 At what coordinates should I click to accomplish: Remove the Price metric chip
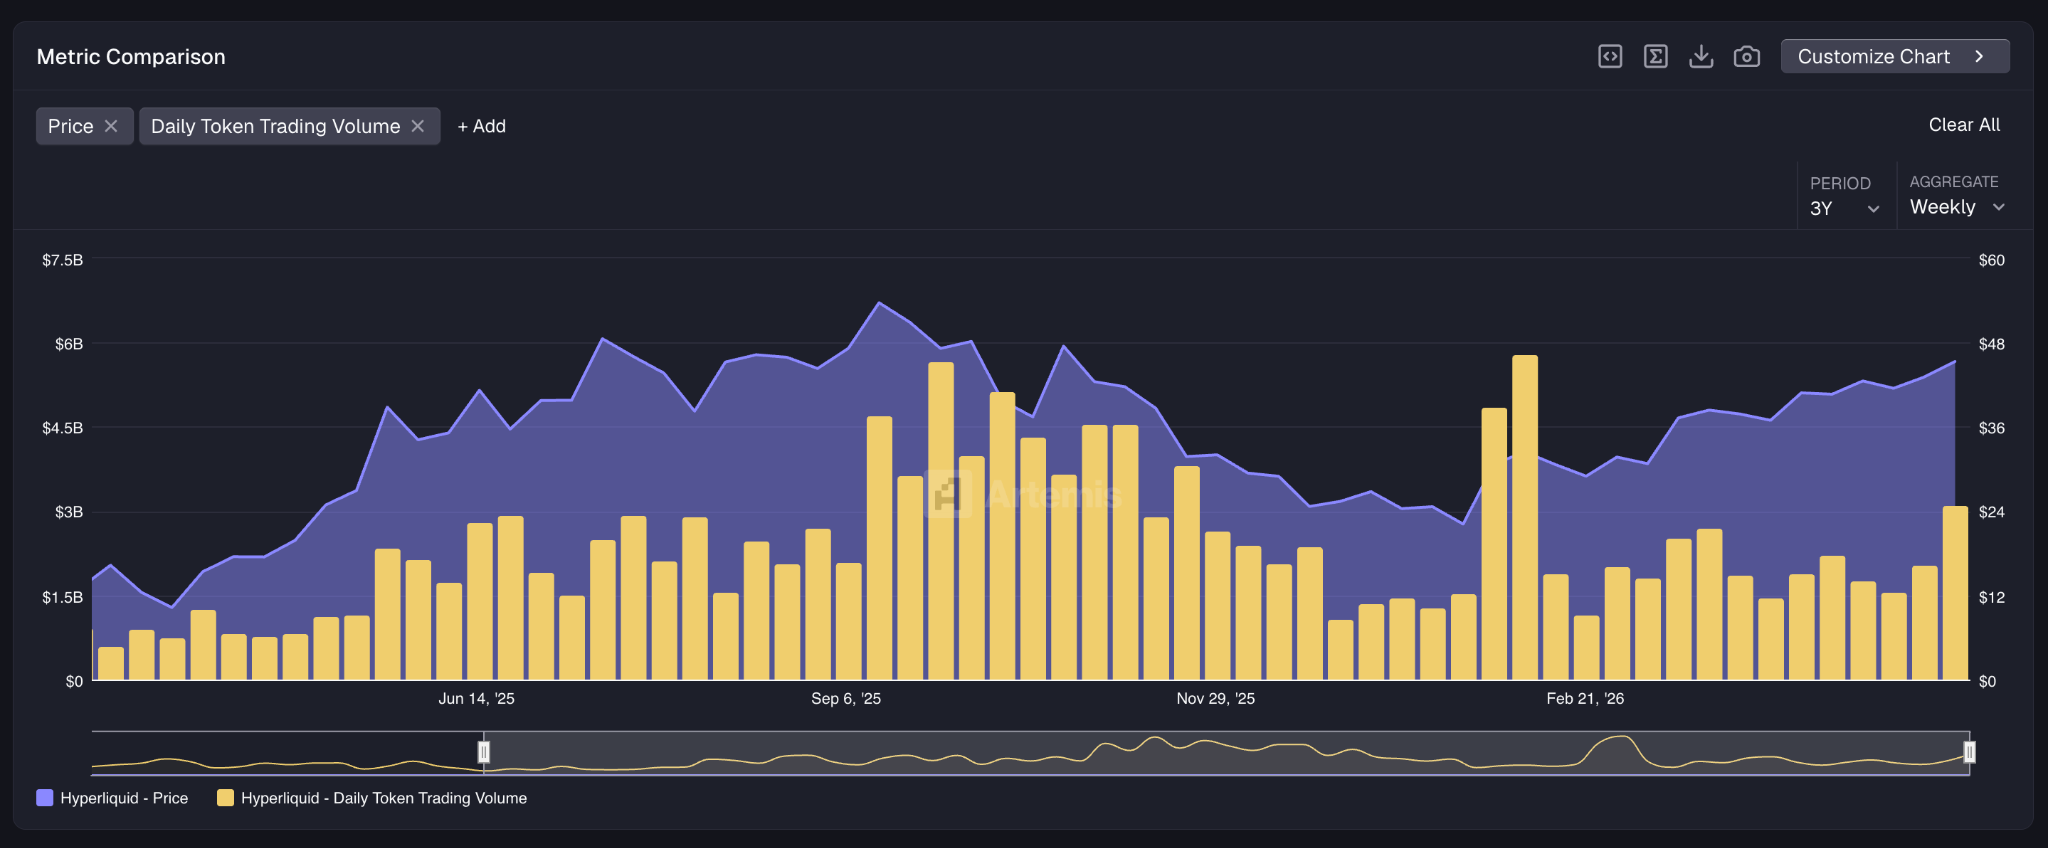pos(111,126)
